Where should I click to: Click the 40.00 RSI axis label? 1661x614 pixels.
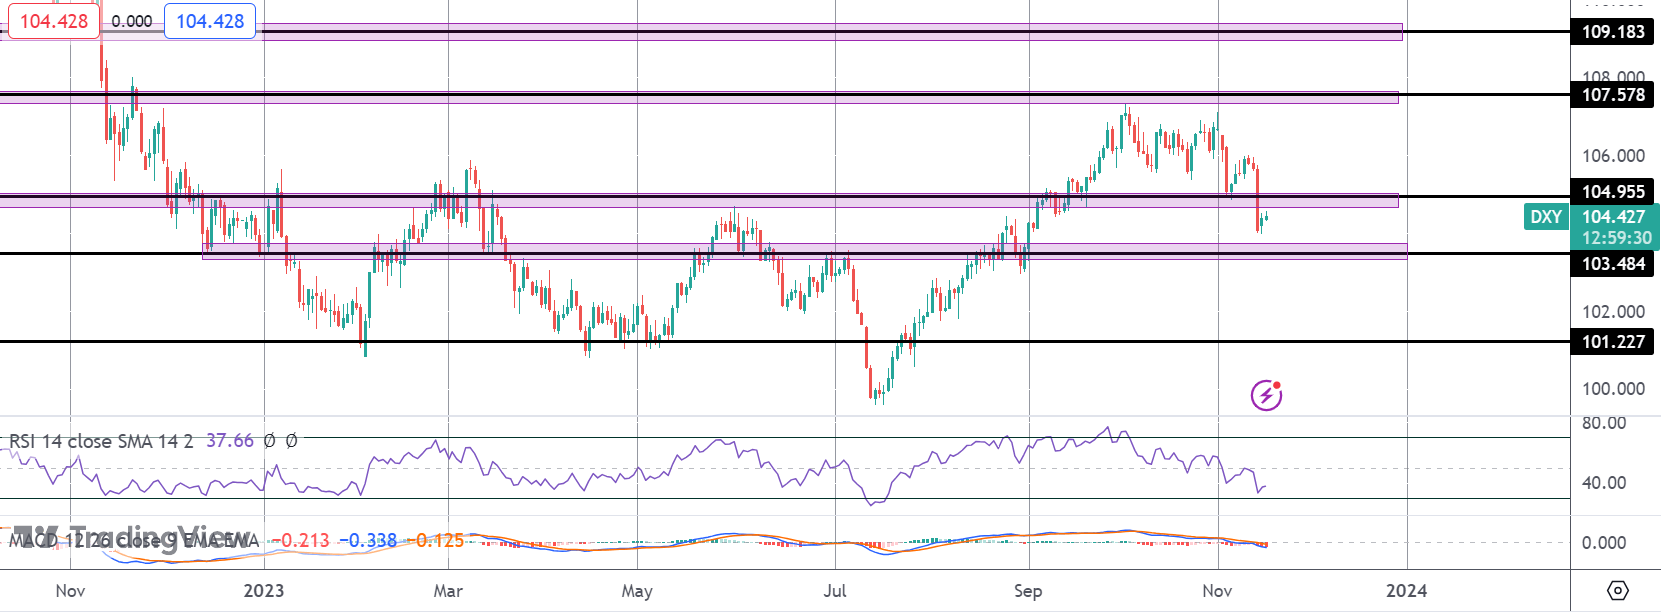coord(1603,483)
